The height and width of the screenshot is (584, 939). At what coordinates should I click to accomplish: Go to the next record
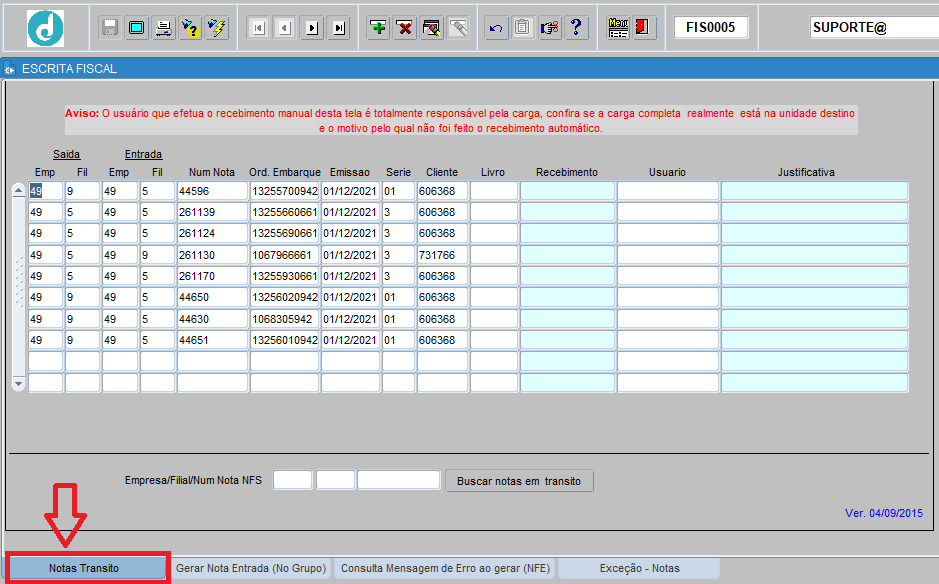pos(312,28)
